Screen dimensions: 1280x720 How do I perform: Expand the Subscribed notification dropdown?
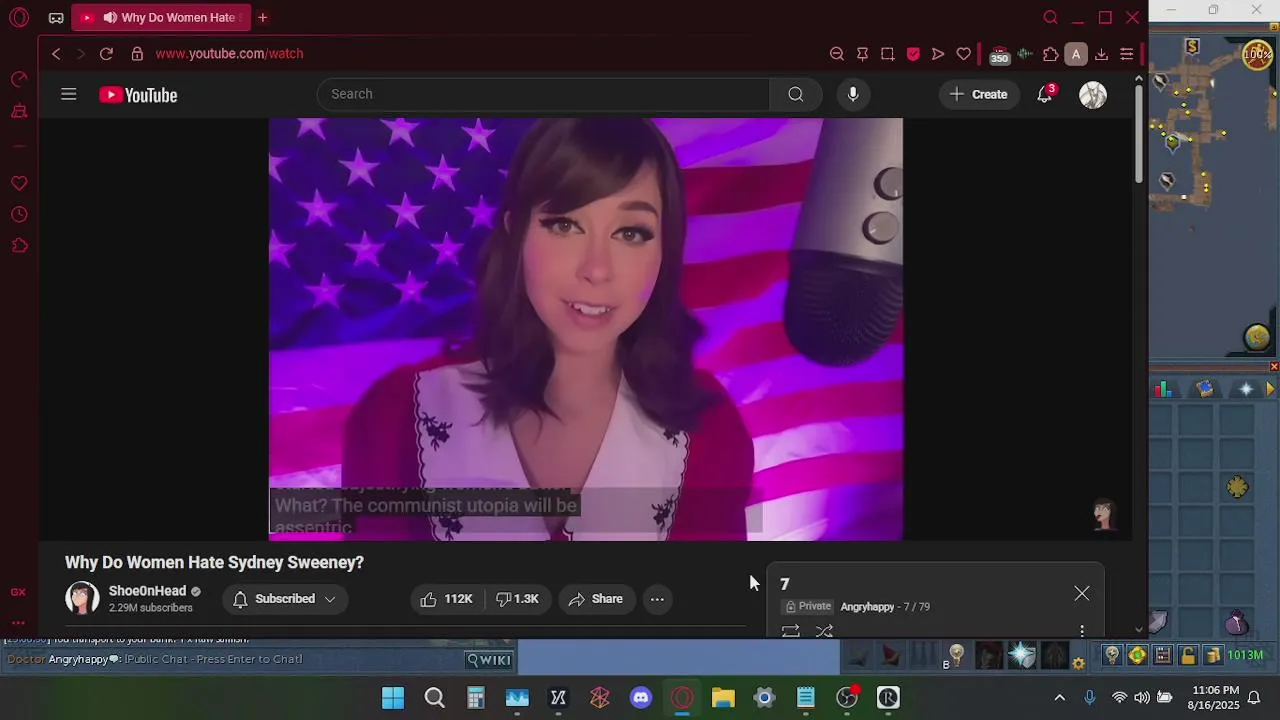(x=285, y=599)
